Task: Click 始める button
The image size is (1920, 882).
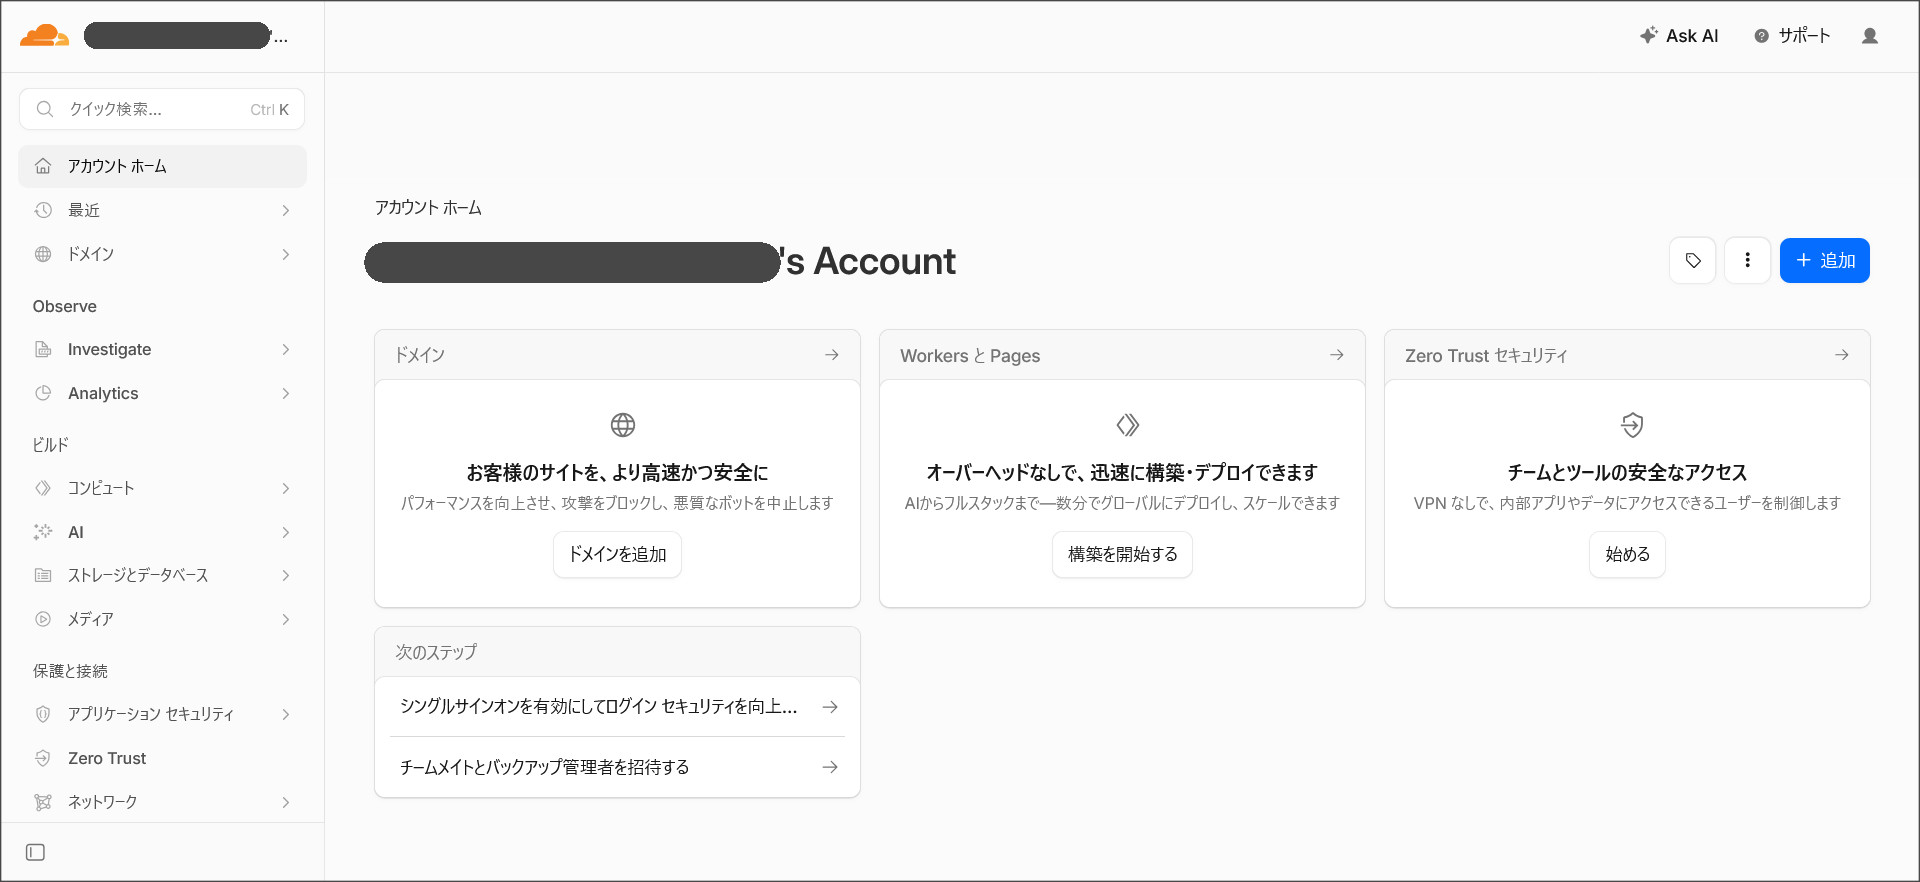Action: [1627, 554]
